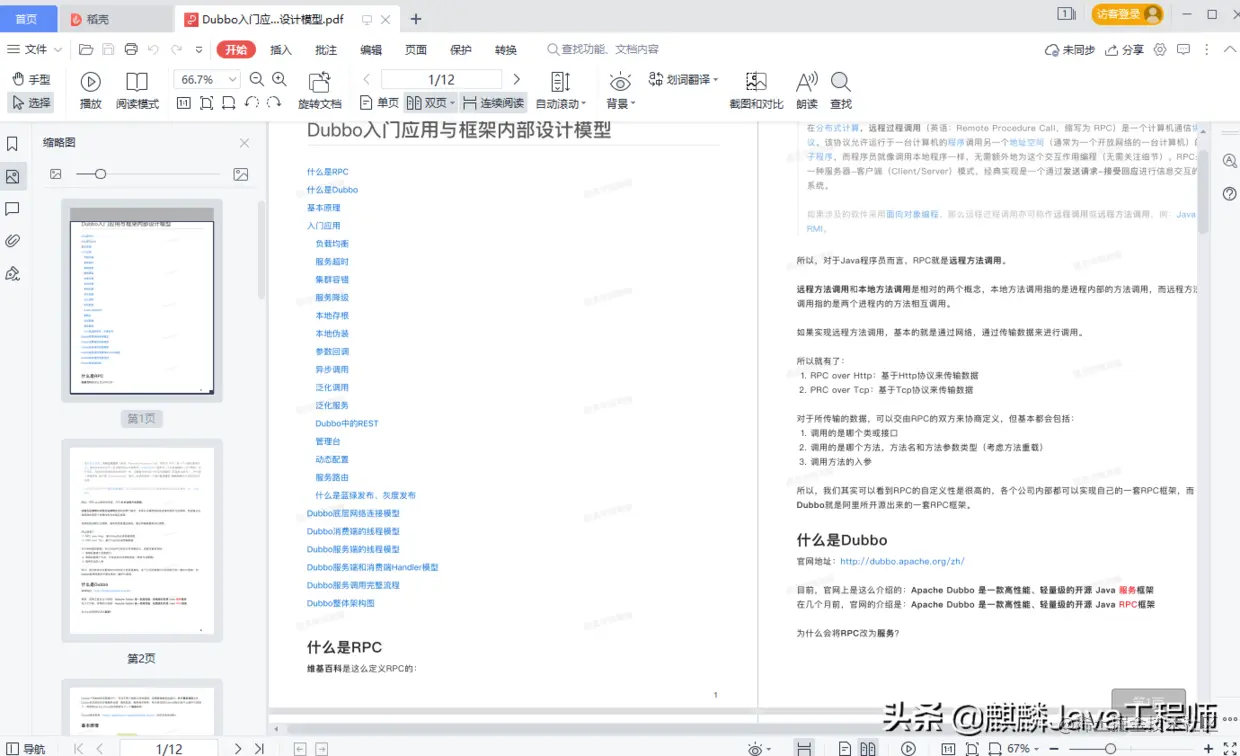Screen dimensions: 1240x756
Task: Click the fit width toolbar icon
Action: pyautogui.click(x=228, y=103)
